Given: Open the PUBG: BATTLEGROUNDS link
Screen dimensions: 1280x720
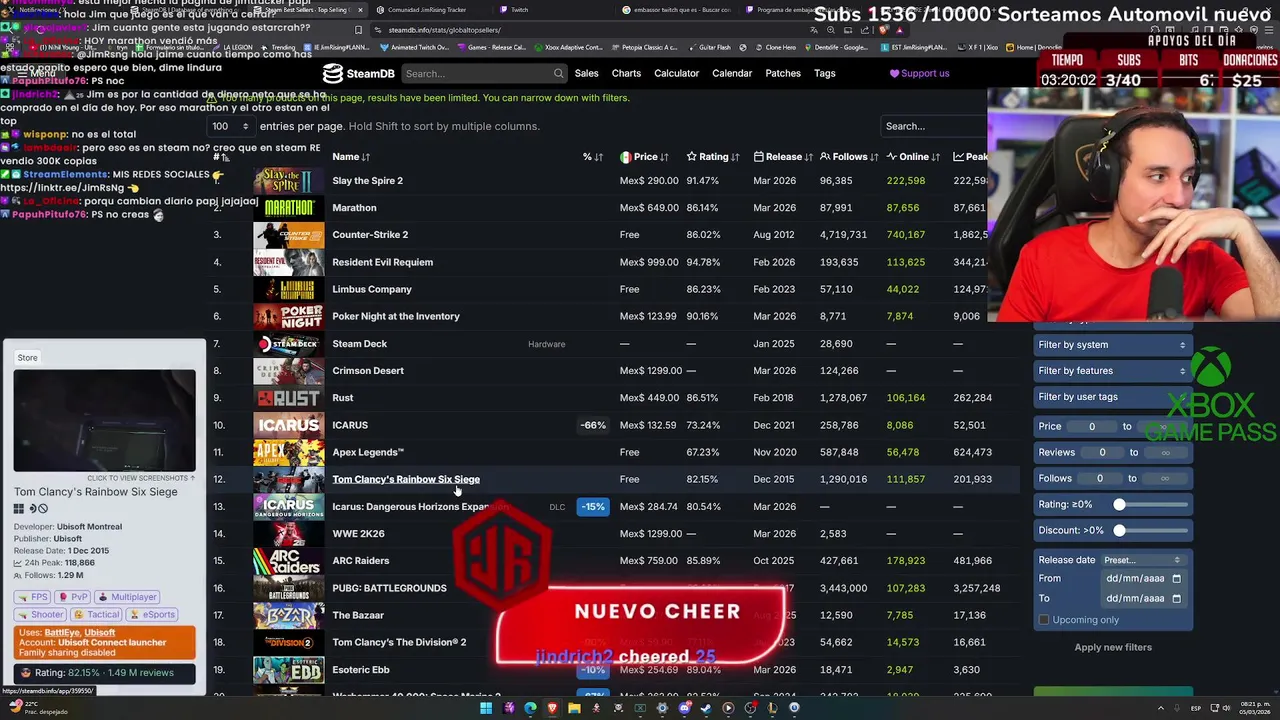Looking at the screenshot, I should click(x=389, y=588).
